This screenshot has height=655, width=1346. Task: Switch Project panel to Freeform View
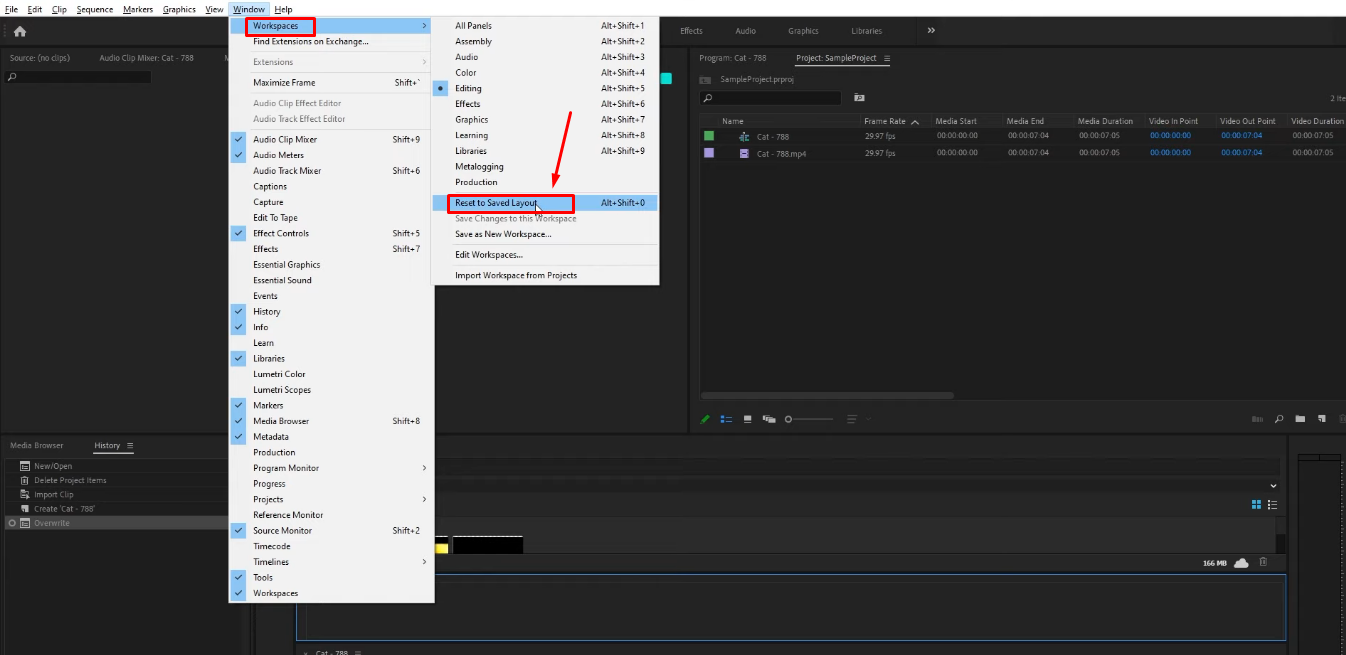[769, 419]
